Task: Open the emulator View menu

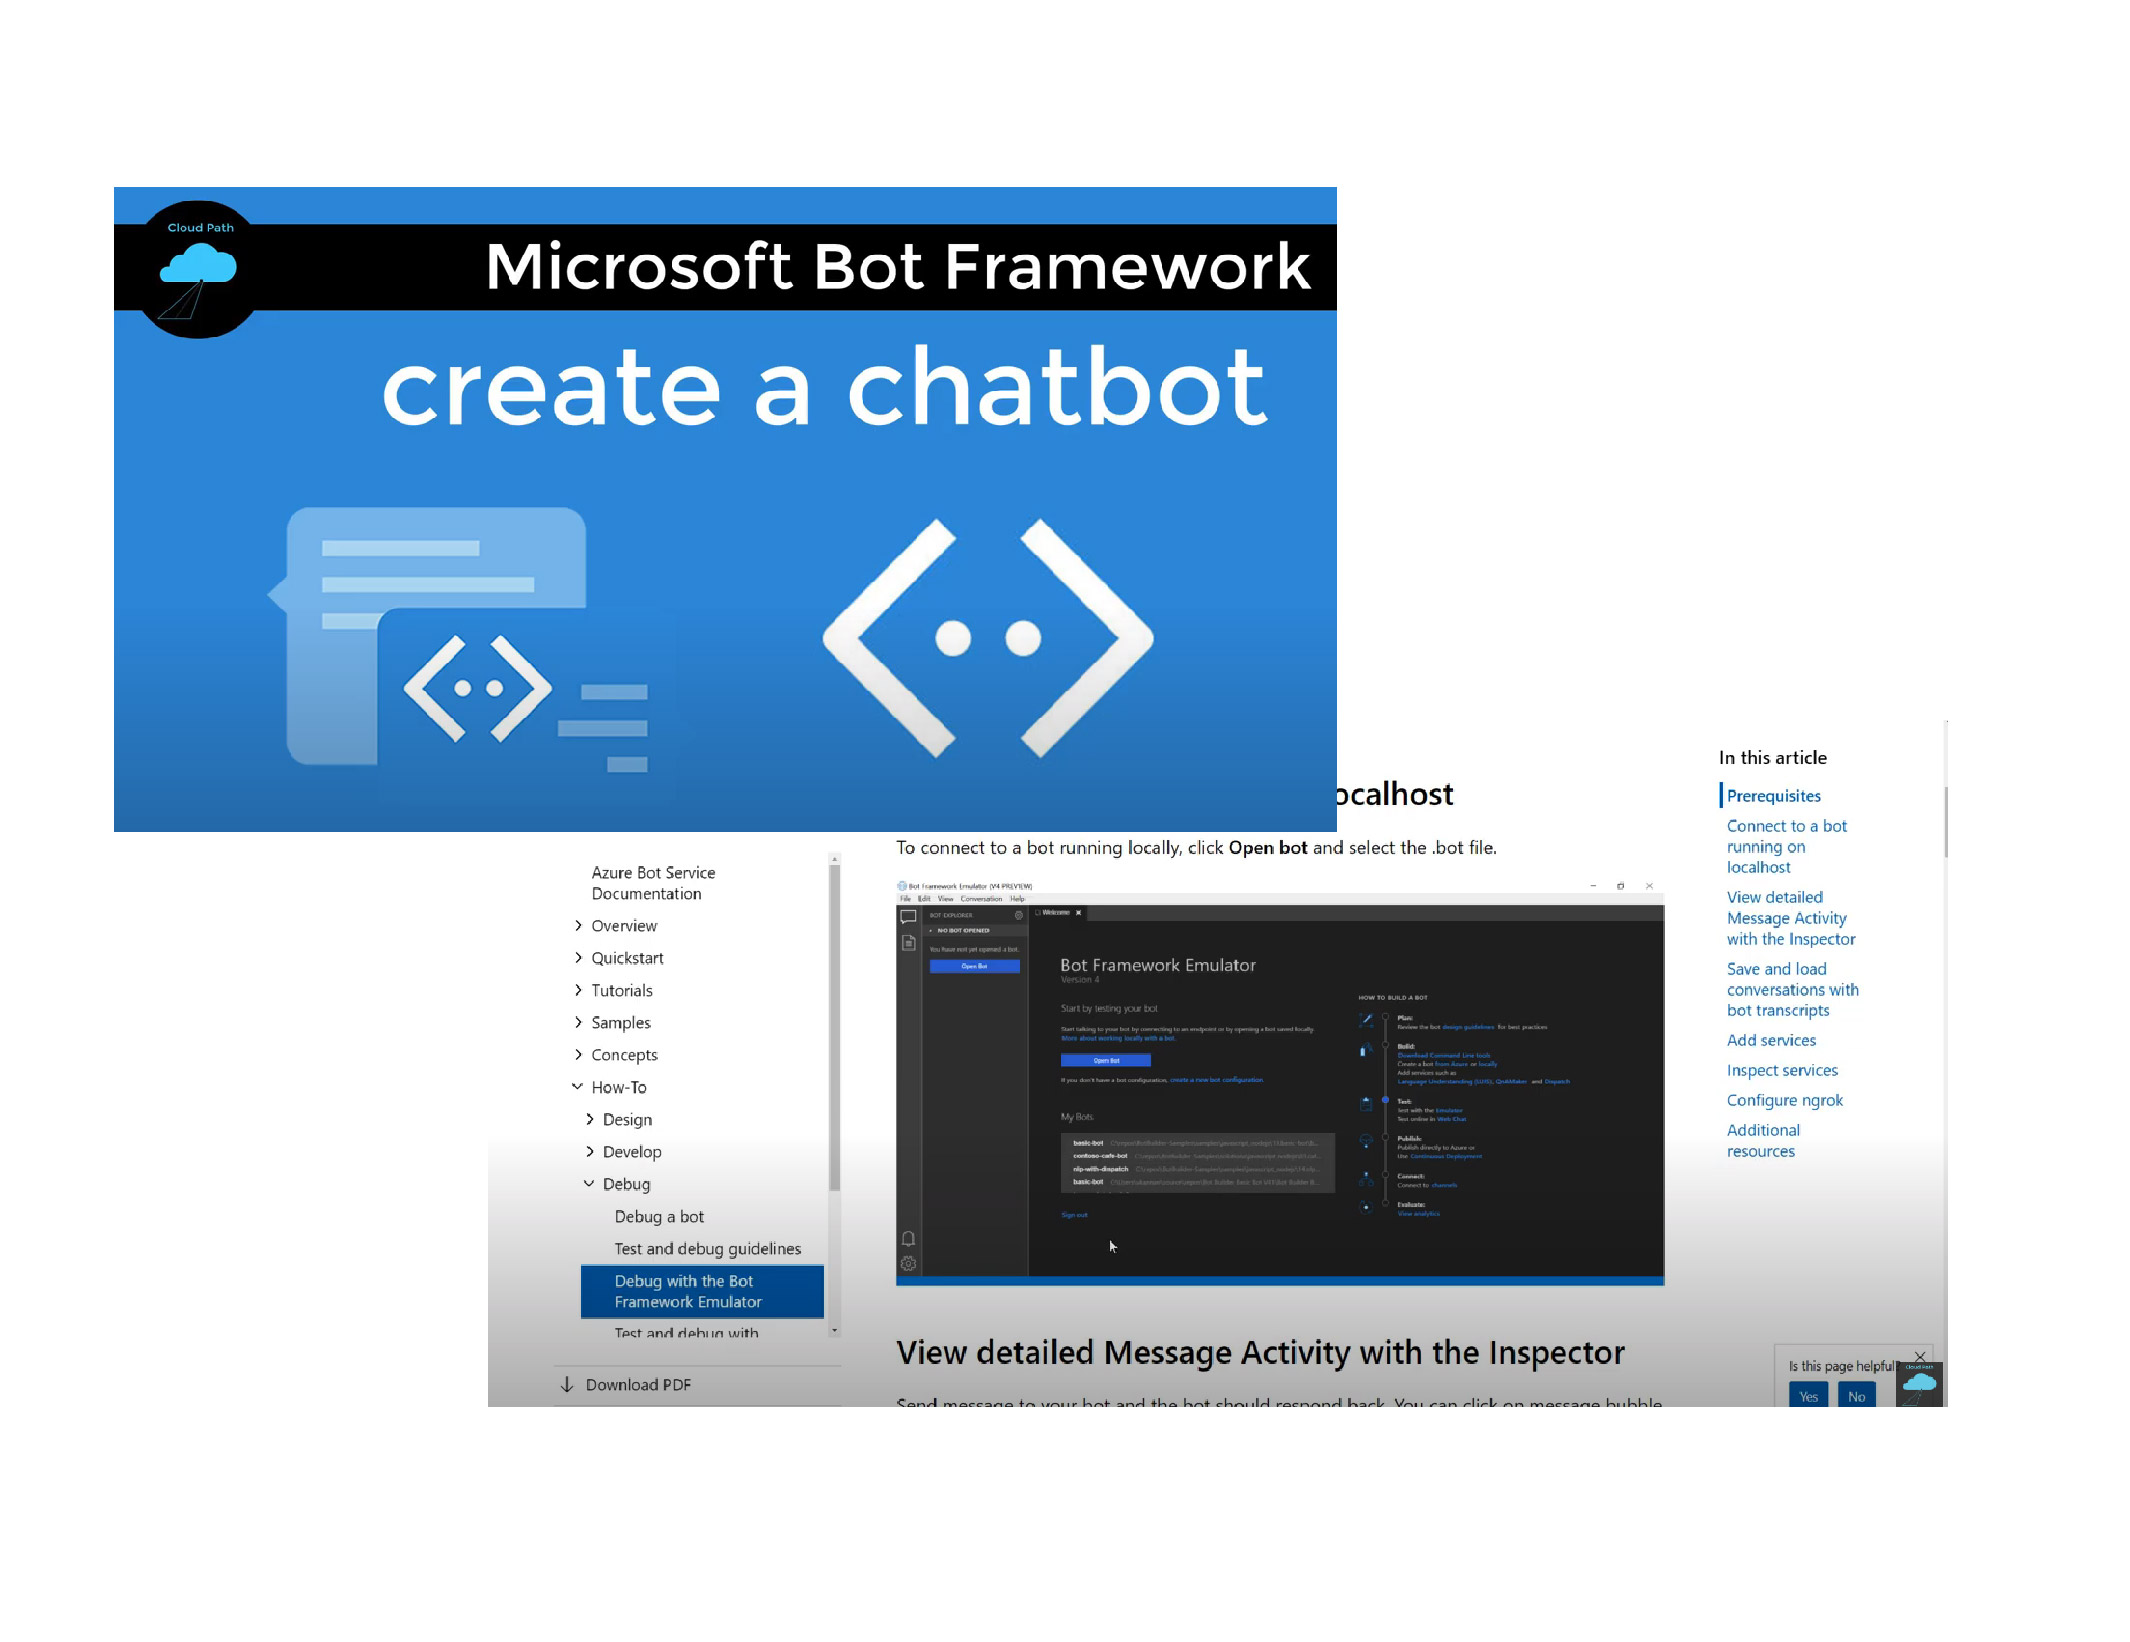Action: point(945,899)
